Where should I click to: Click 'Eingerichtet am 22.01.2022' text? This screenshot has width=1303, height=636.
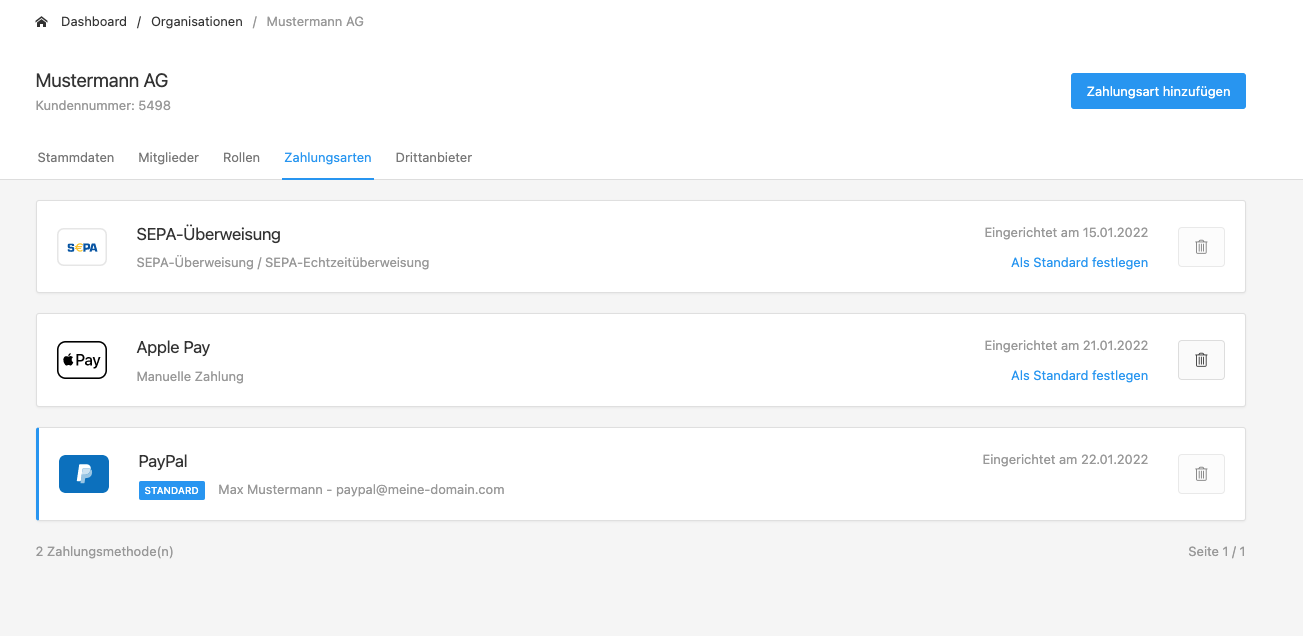(x=1065, y=460)
